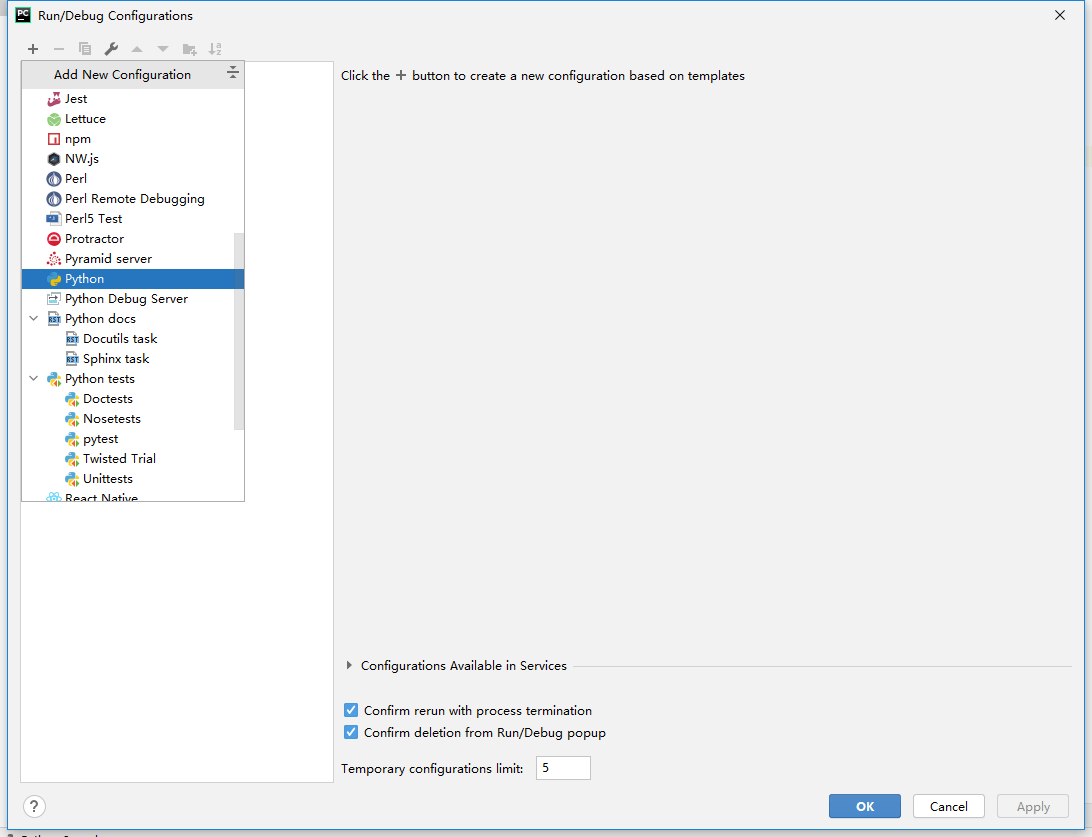Collapse the Python docs group arrow
Screen dimensions: 1092x837
[33, 318]
